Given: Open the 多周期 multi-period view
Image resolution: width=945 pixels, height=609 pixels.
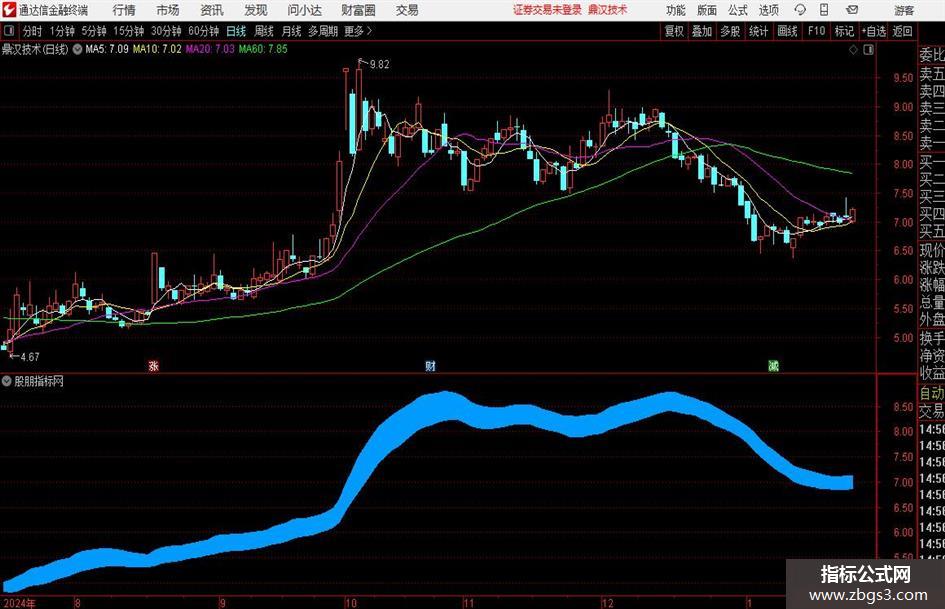Looking at the screenshot, I should point(322,31).
